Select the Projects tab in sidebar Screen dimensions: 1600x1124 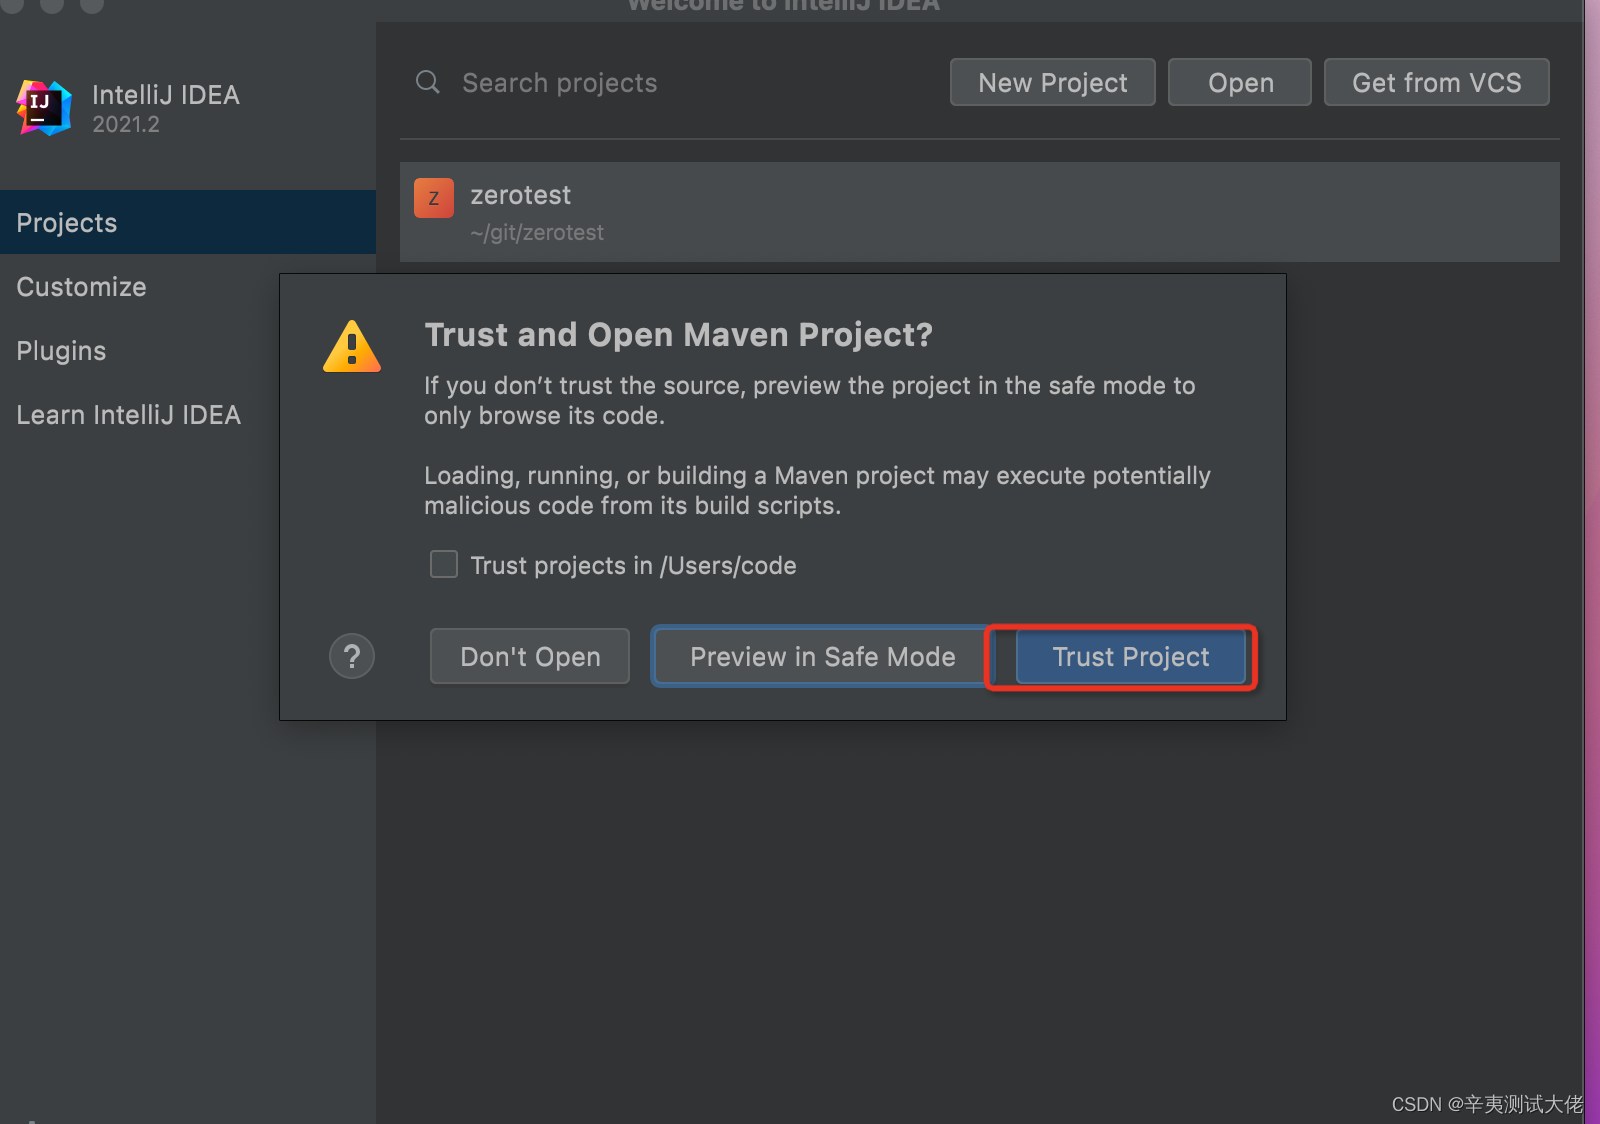tap(188, 222)
